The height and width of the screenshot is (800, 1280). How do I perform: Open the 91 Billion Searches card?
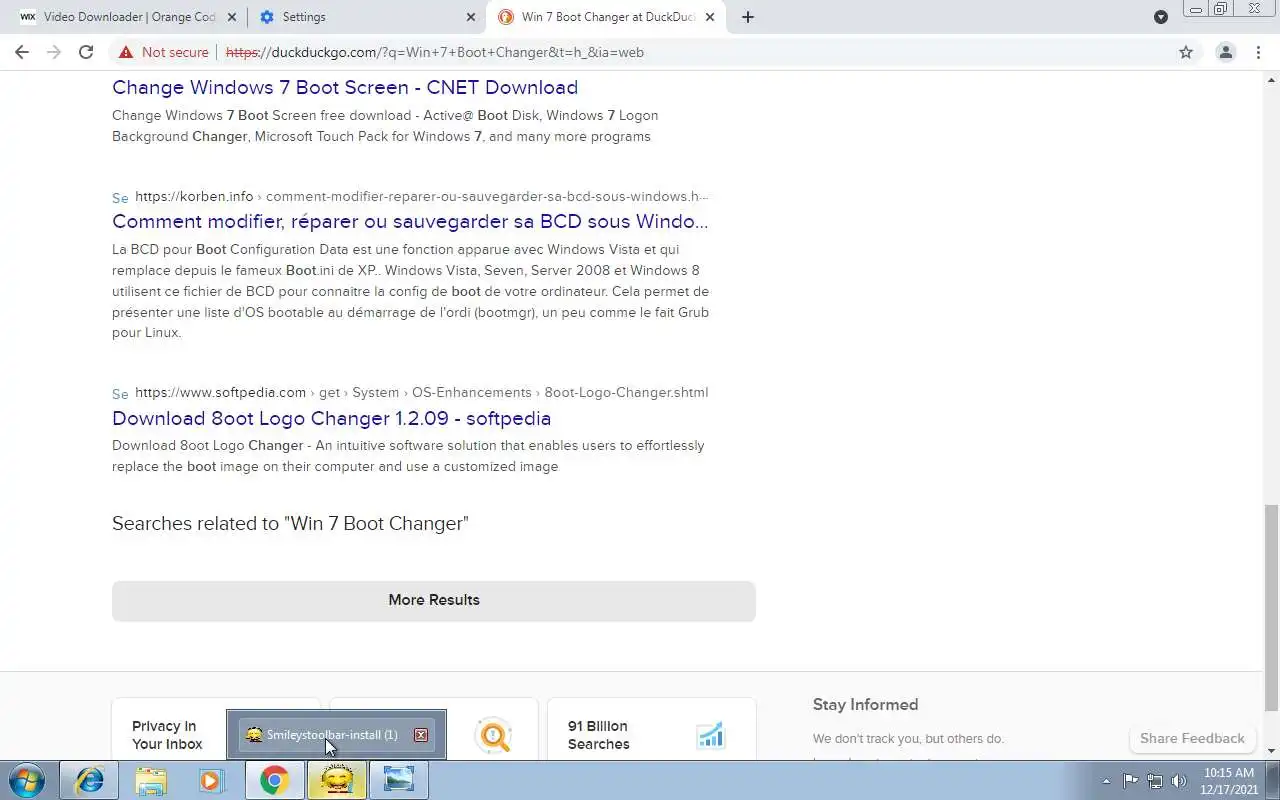pyautogui.click(x=651, y=730)
